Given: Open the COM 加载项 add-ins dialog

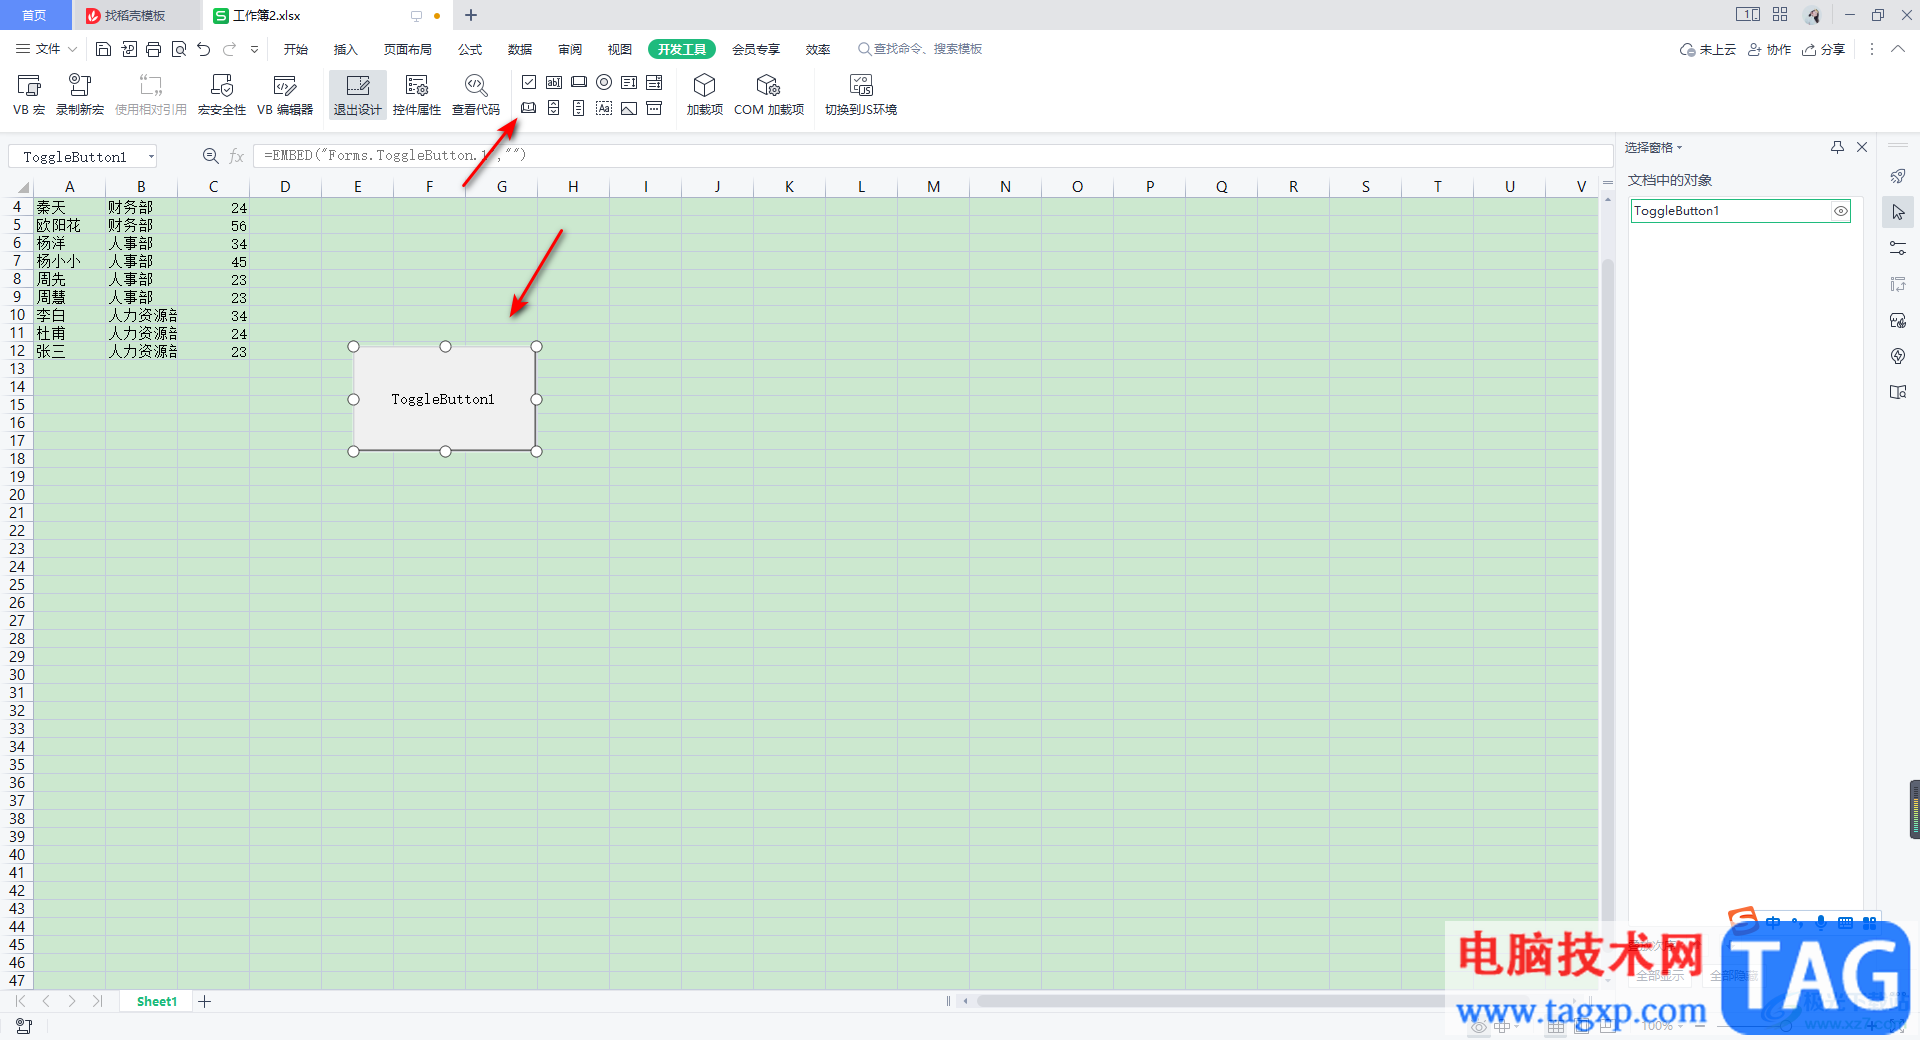Looking at the screenshot, I should coord(768,95).
